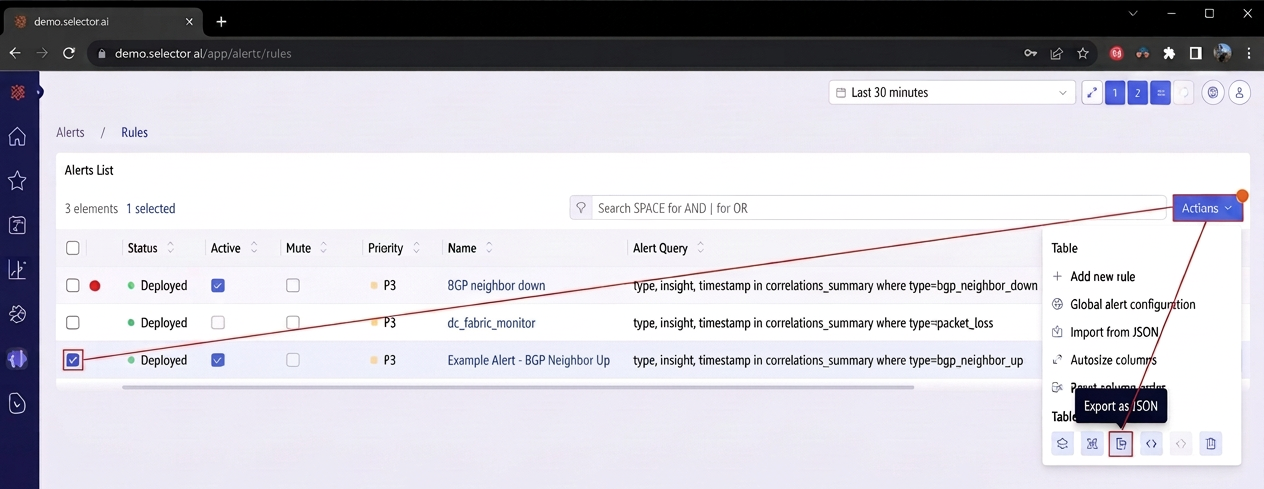Open the Last 30 minutes time dropdown
This screenshot has width=1264, height=489.
952,93
